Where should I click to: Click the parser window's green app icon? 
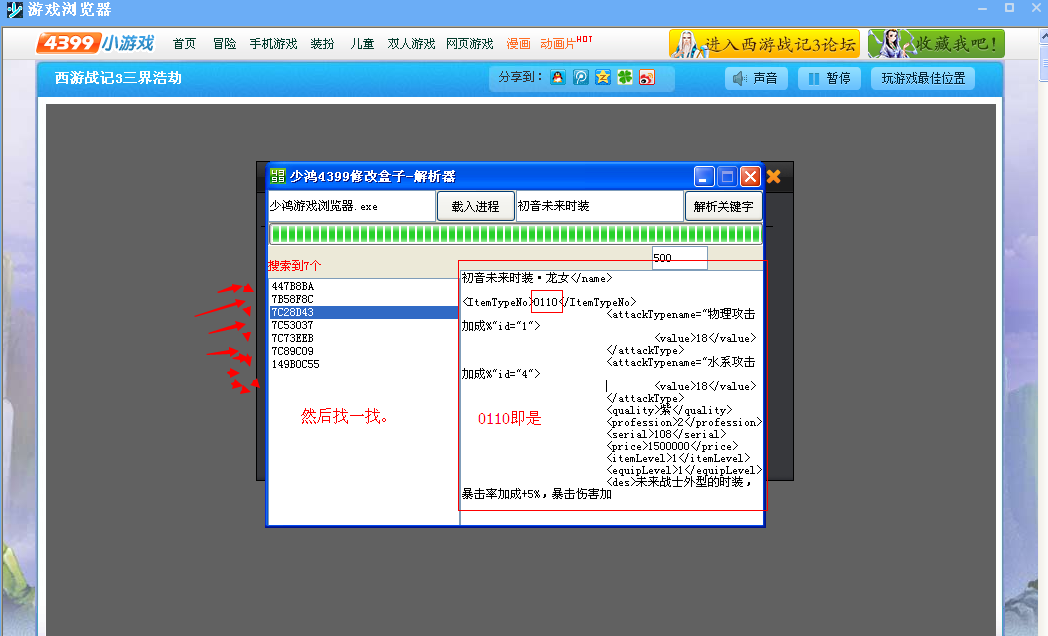pyautogui.click(x=277, y=176)
